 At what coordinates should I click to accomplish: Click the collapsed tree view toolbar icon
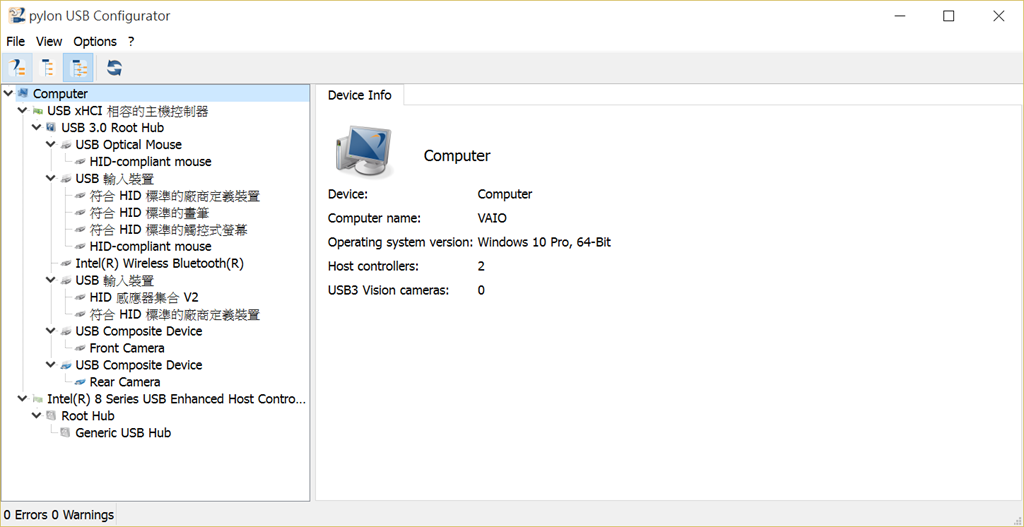[48, 68]
